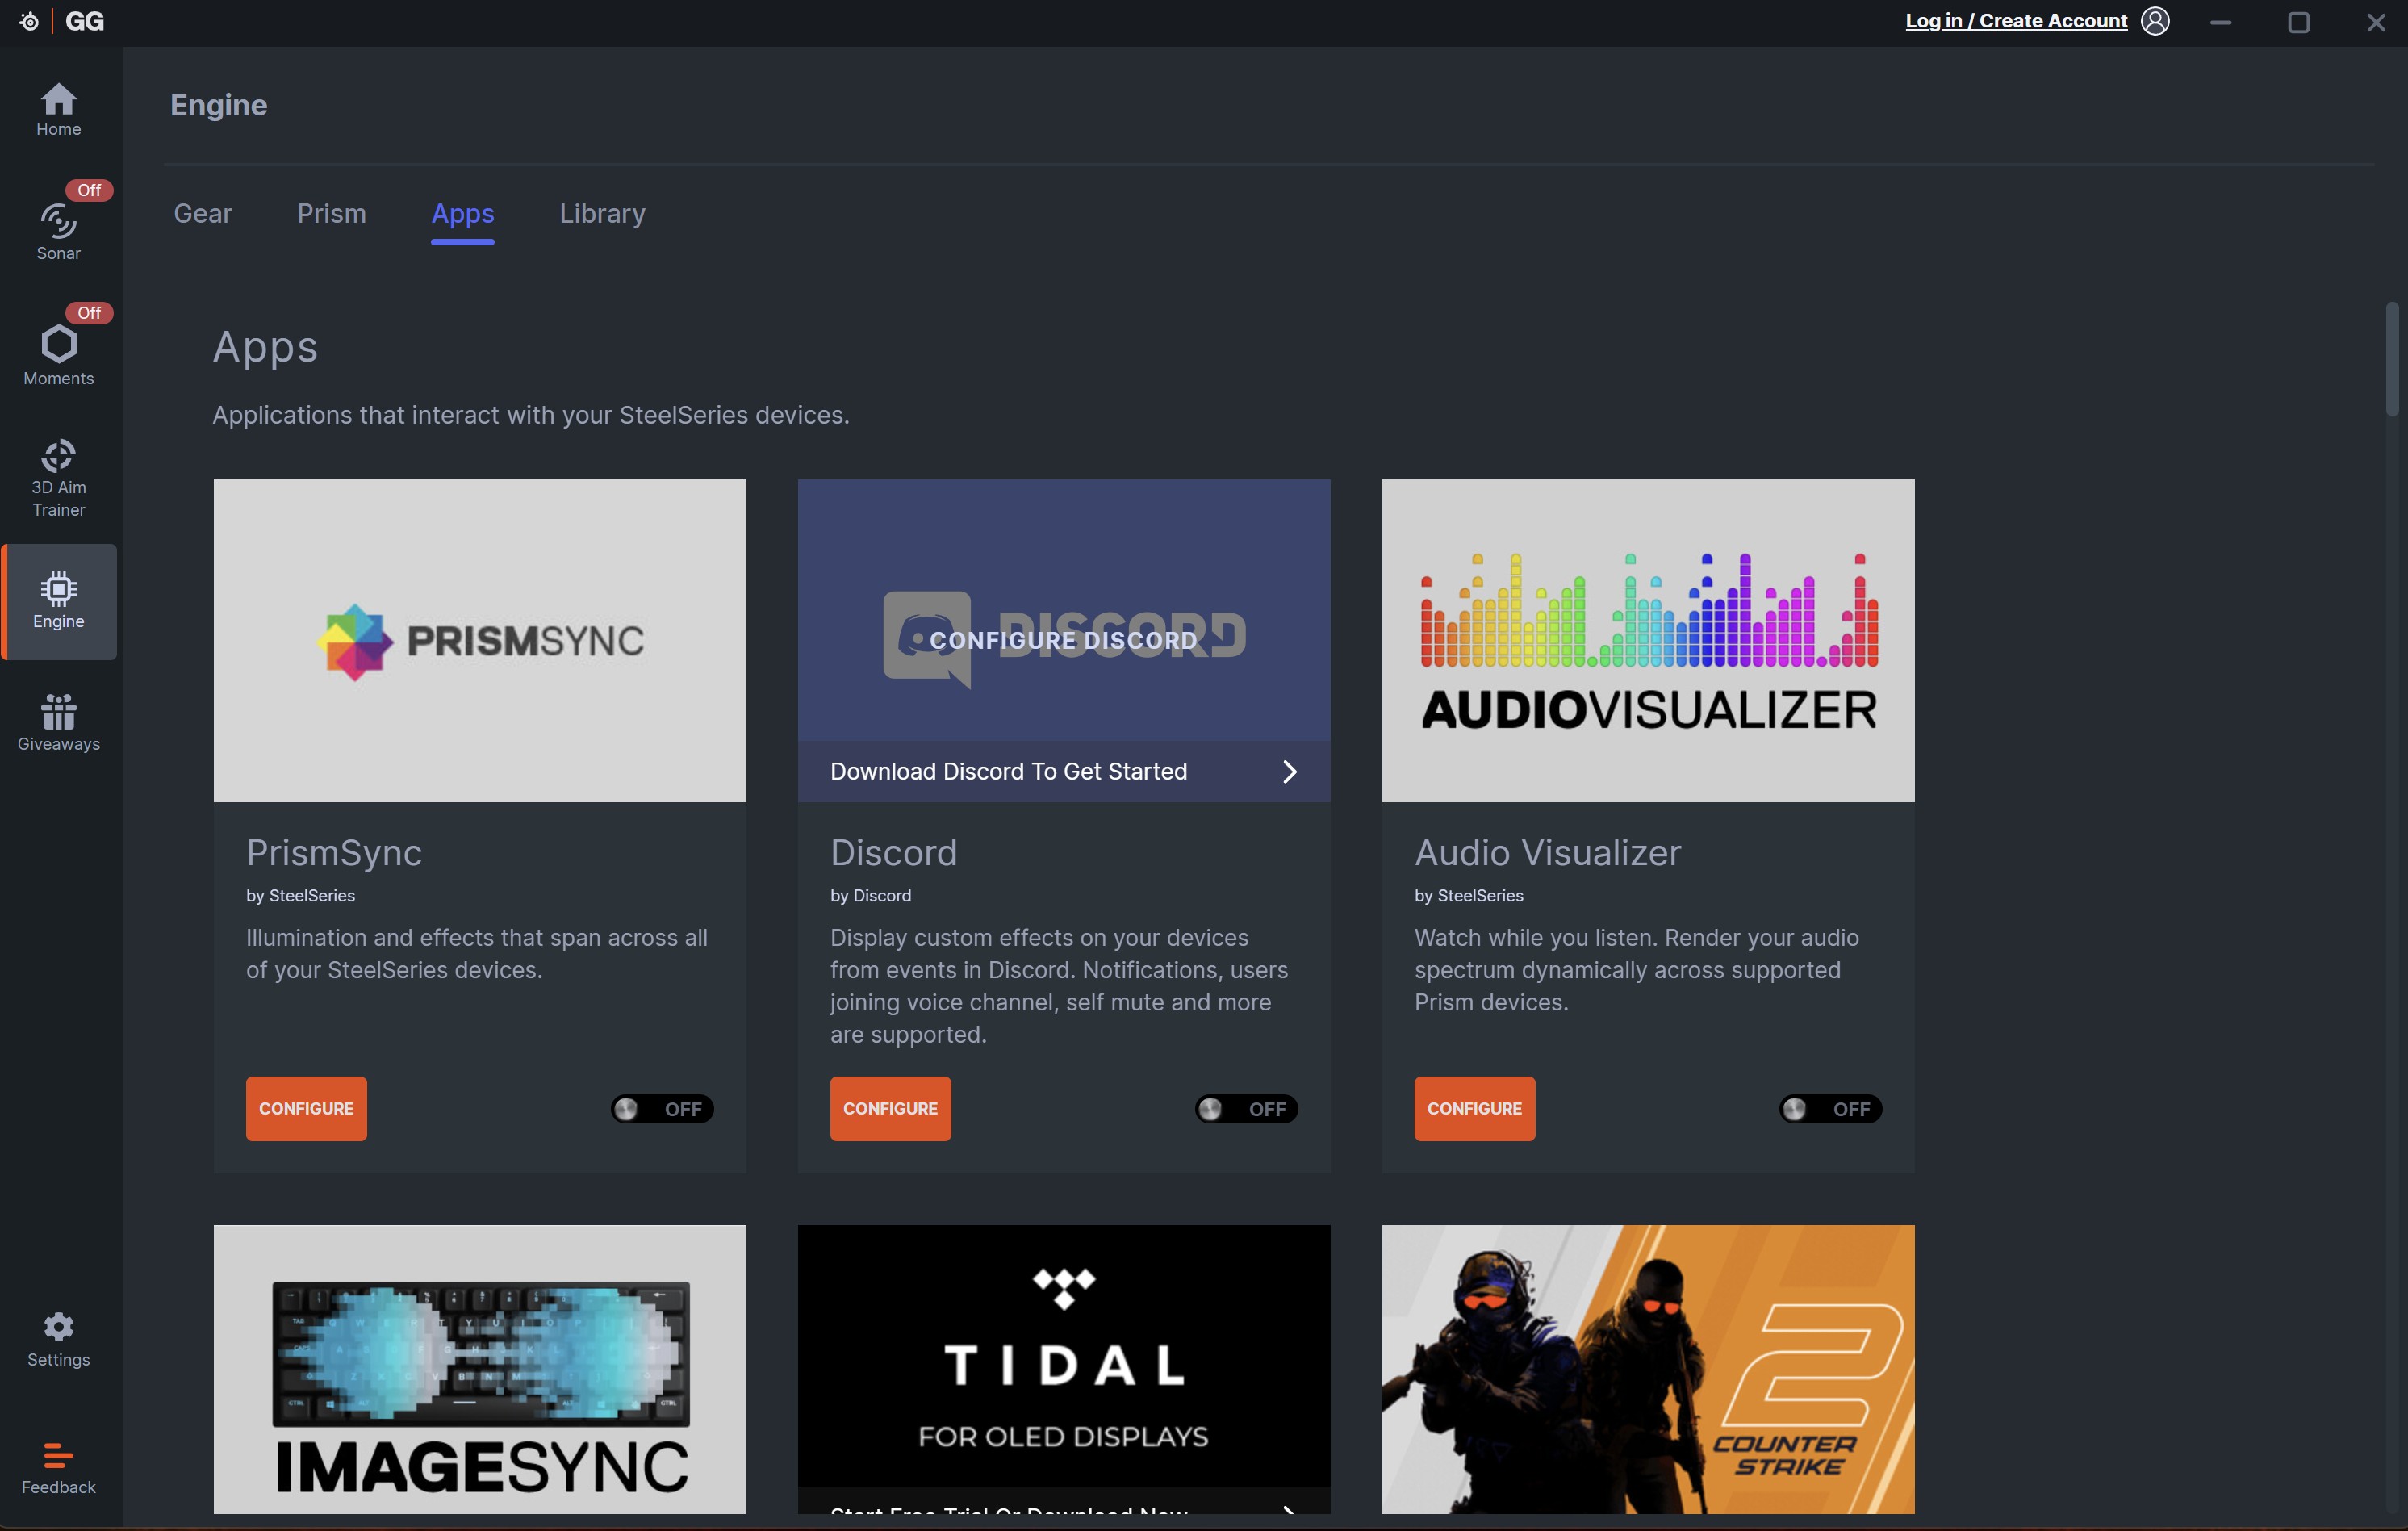The image size is (2408, 1531).
Task: Open the Gear tab
Action: tap(202, 213)
